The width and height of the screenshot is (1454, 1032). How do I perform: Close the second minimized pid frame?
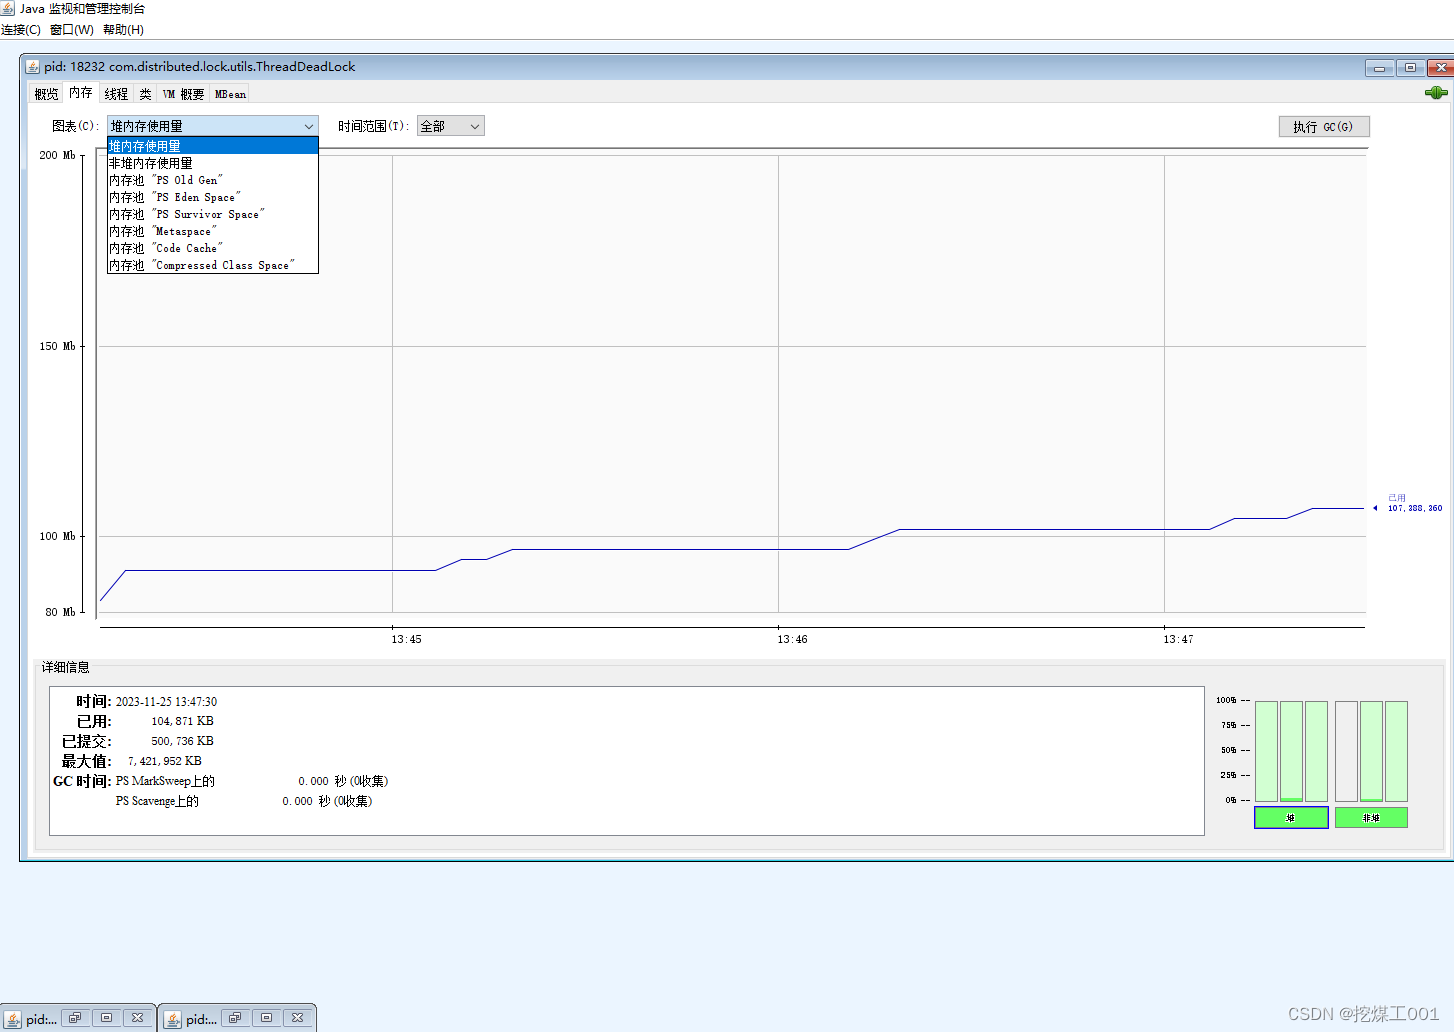point(298,1018)
